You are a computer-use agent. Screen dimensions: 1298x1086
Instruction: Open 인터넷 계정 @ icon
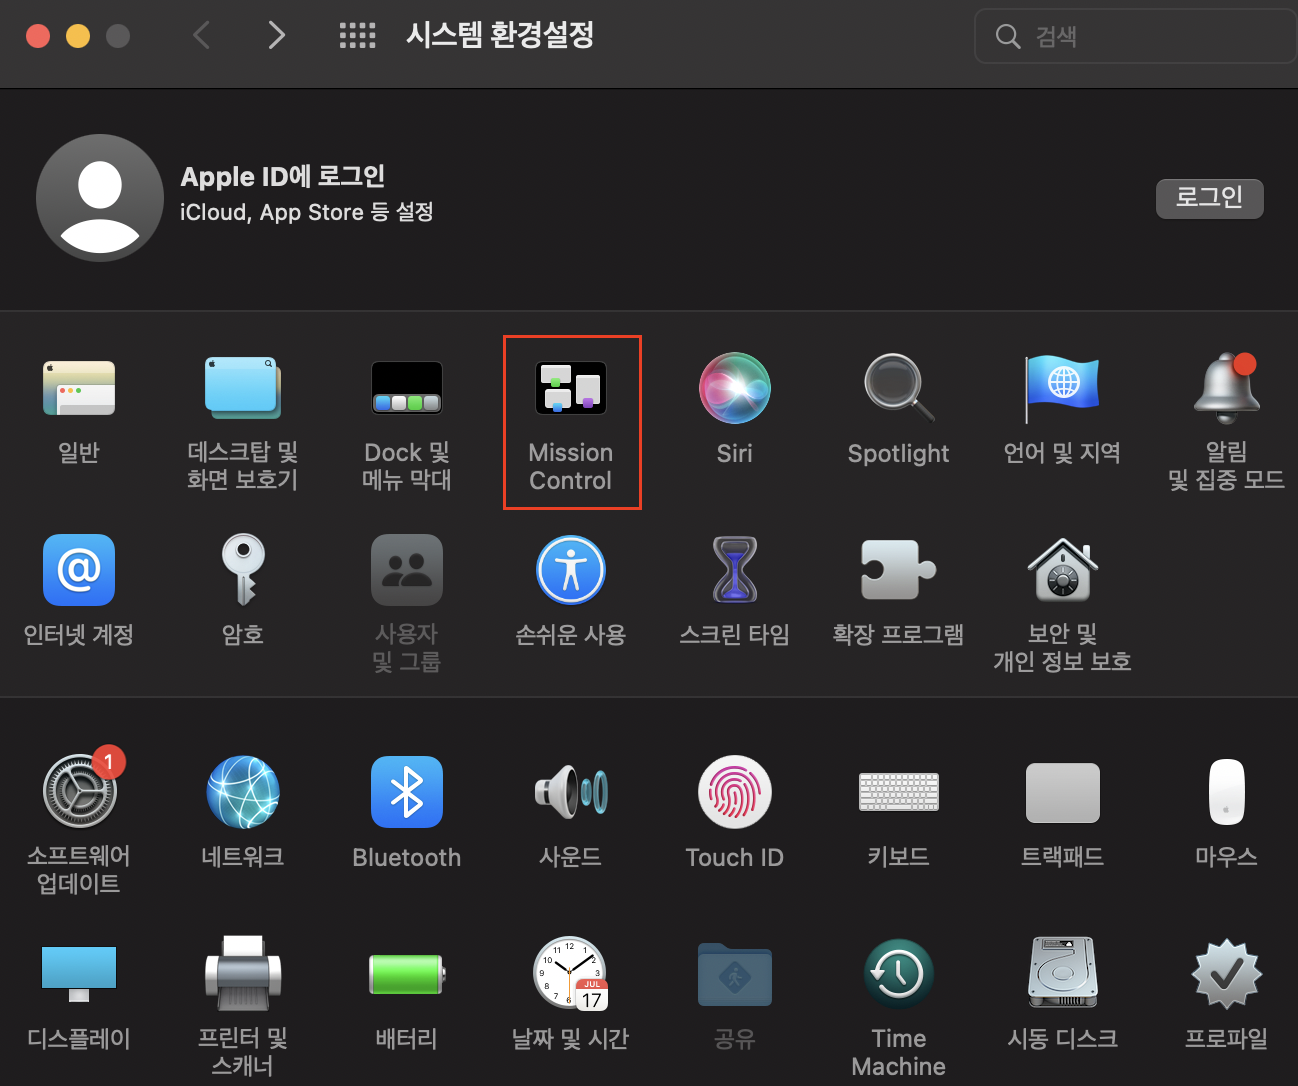pos(79,570)
